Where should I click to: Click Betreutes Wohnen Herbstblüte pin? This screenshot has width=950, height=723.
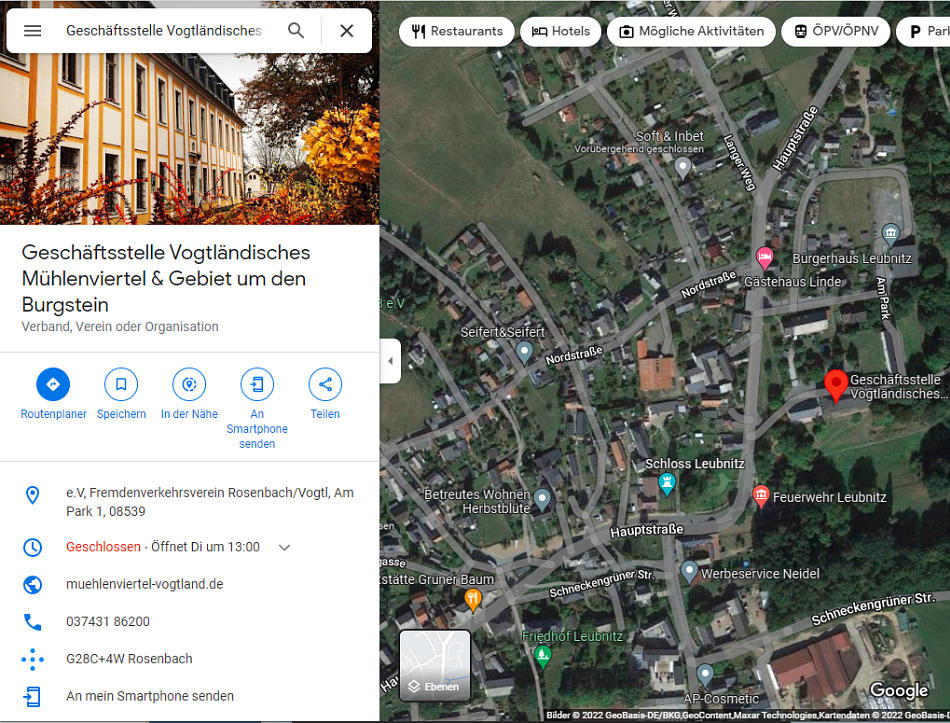542,500
